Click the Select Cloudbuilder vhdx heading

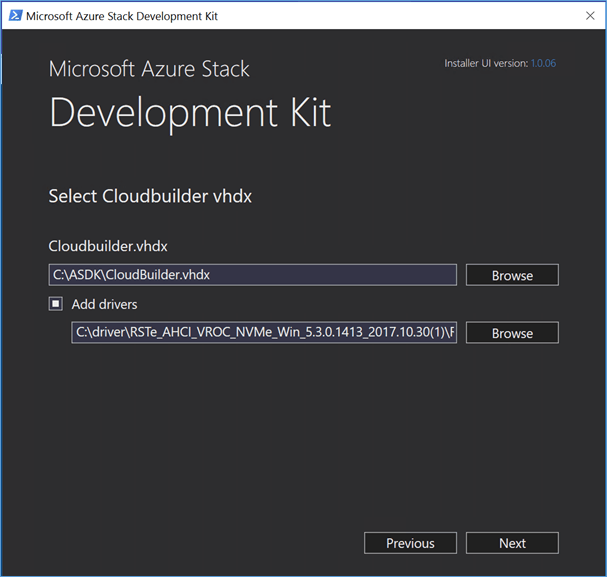pyautogui.click(x=150, y=196)
